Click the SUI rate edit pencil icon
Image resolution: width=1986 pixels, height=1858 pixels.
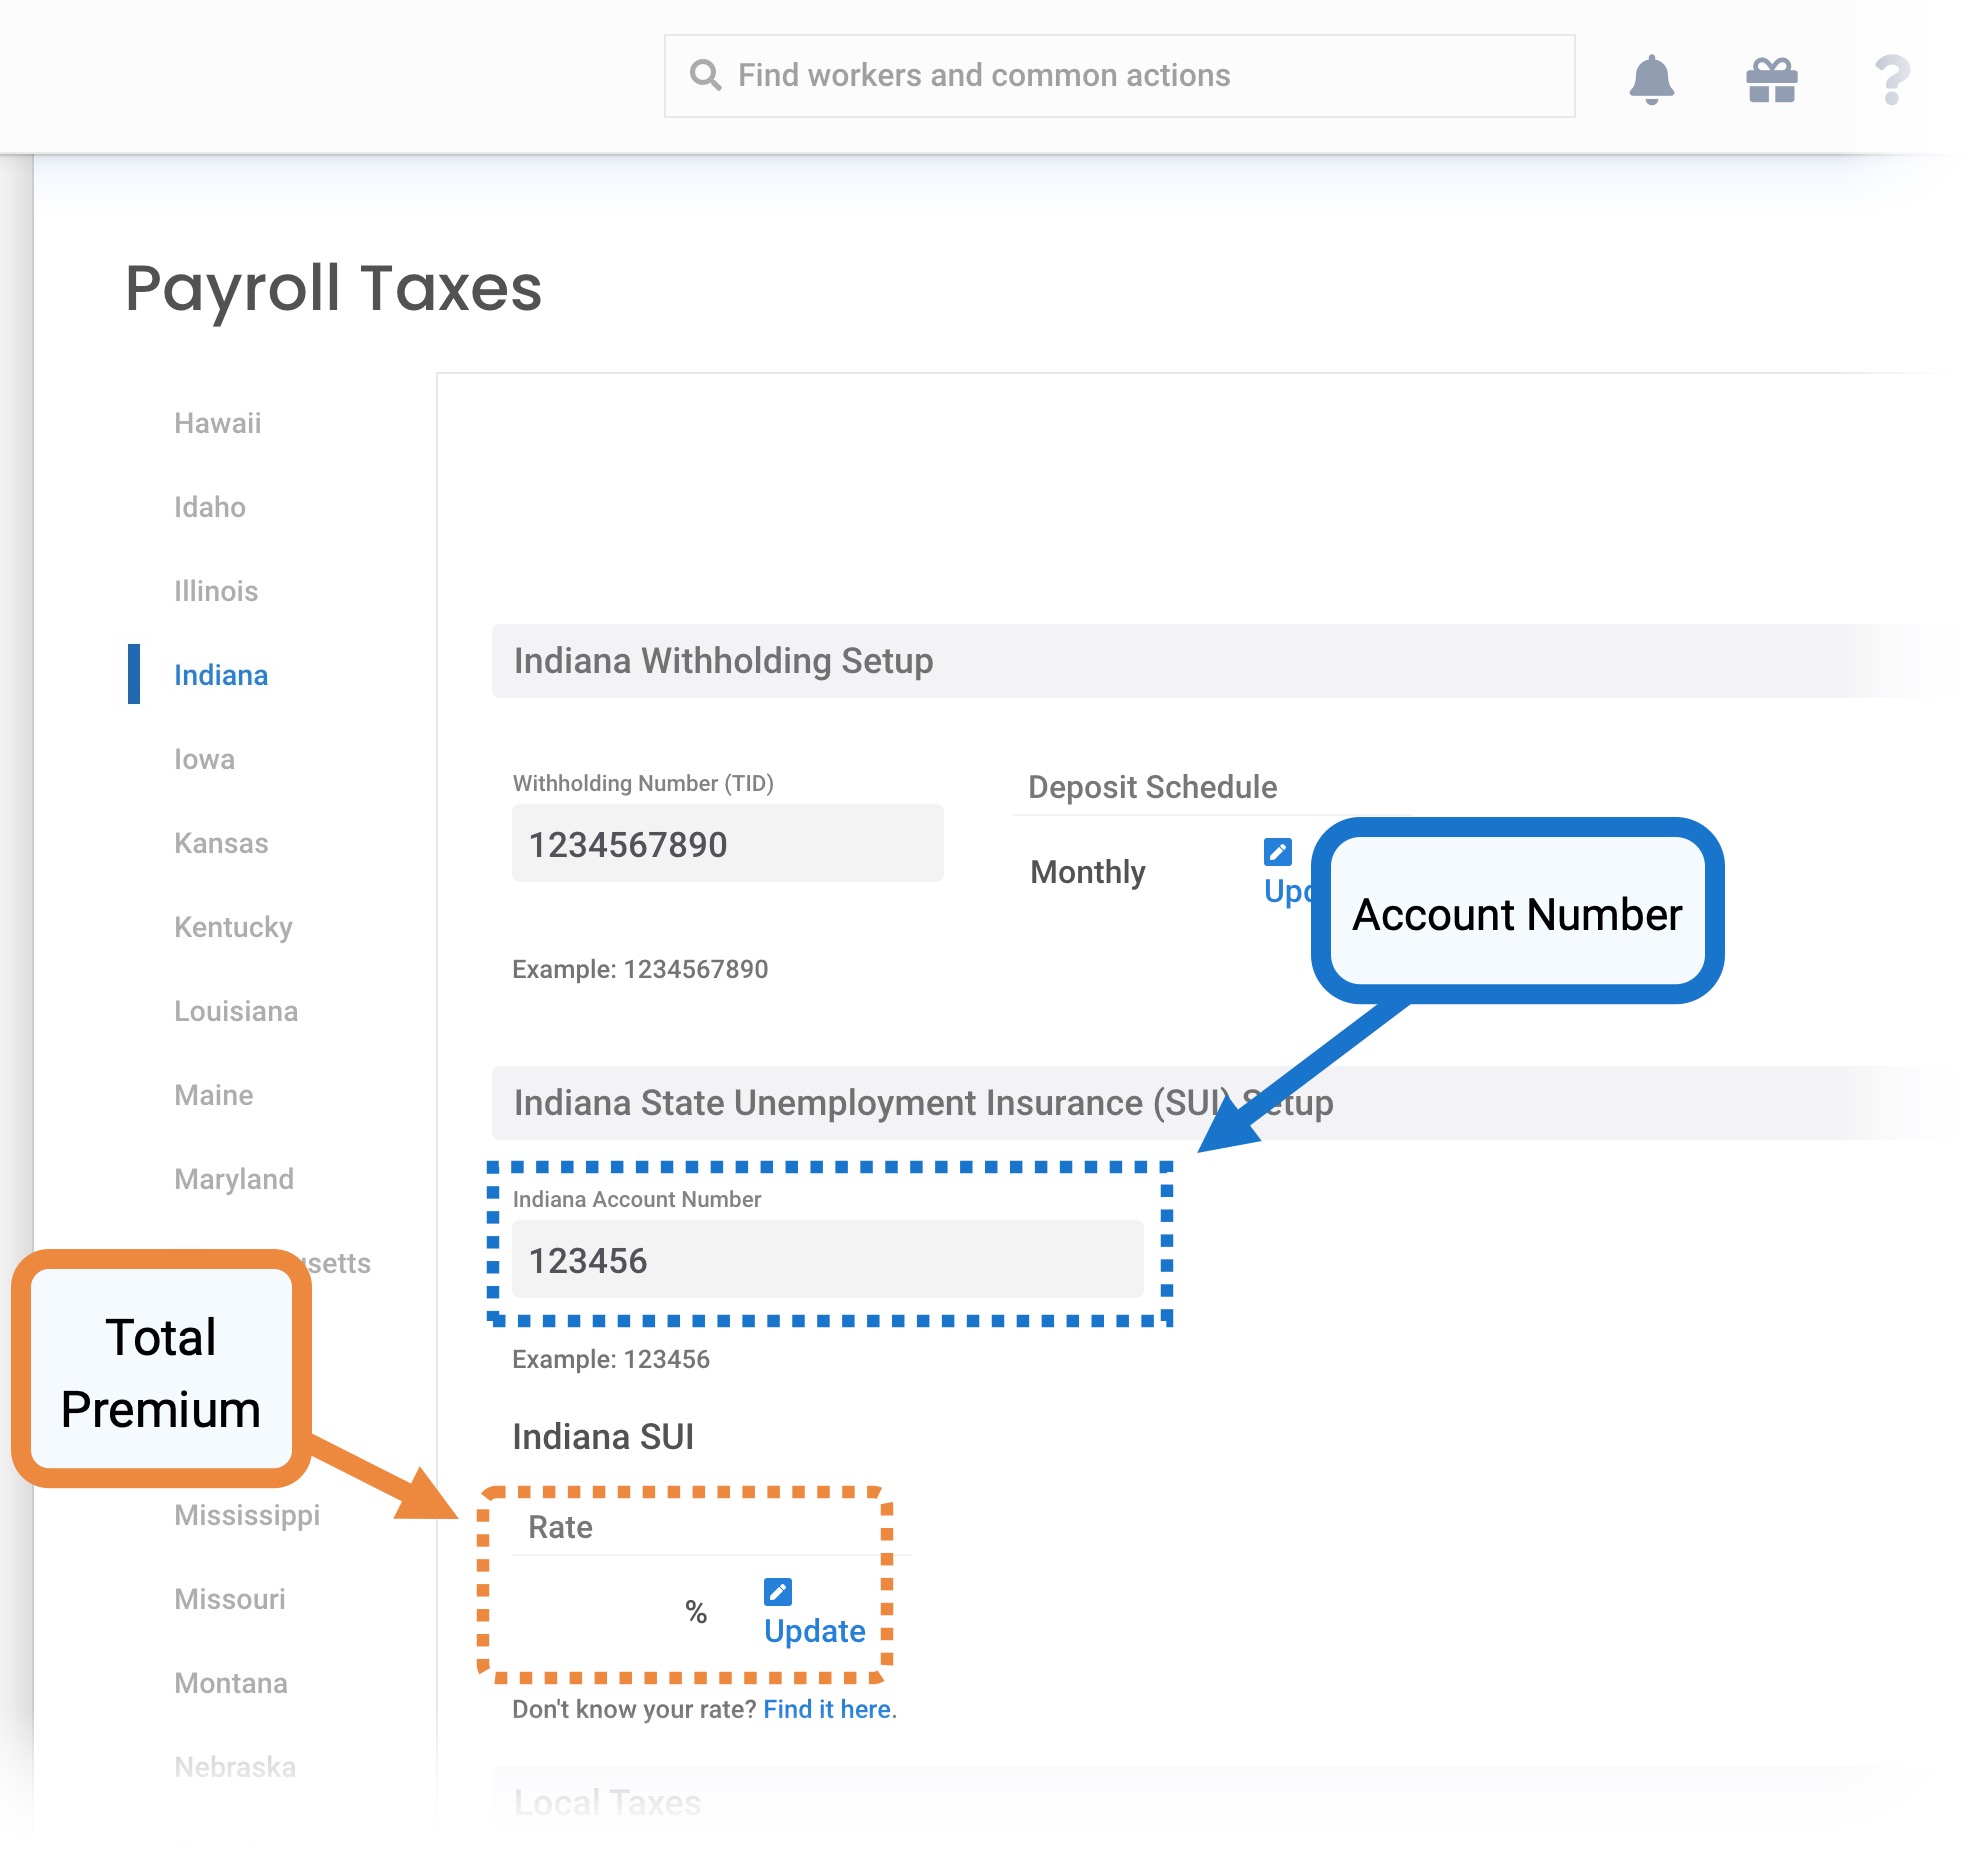pyautogui.click(x=777, y=1591)
